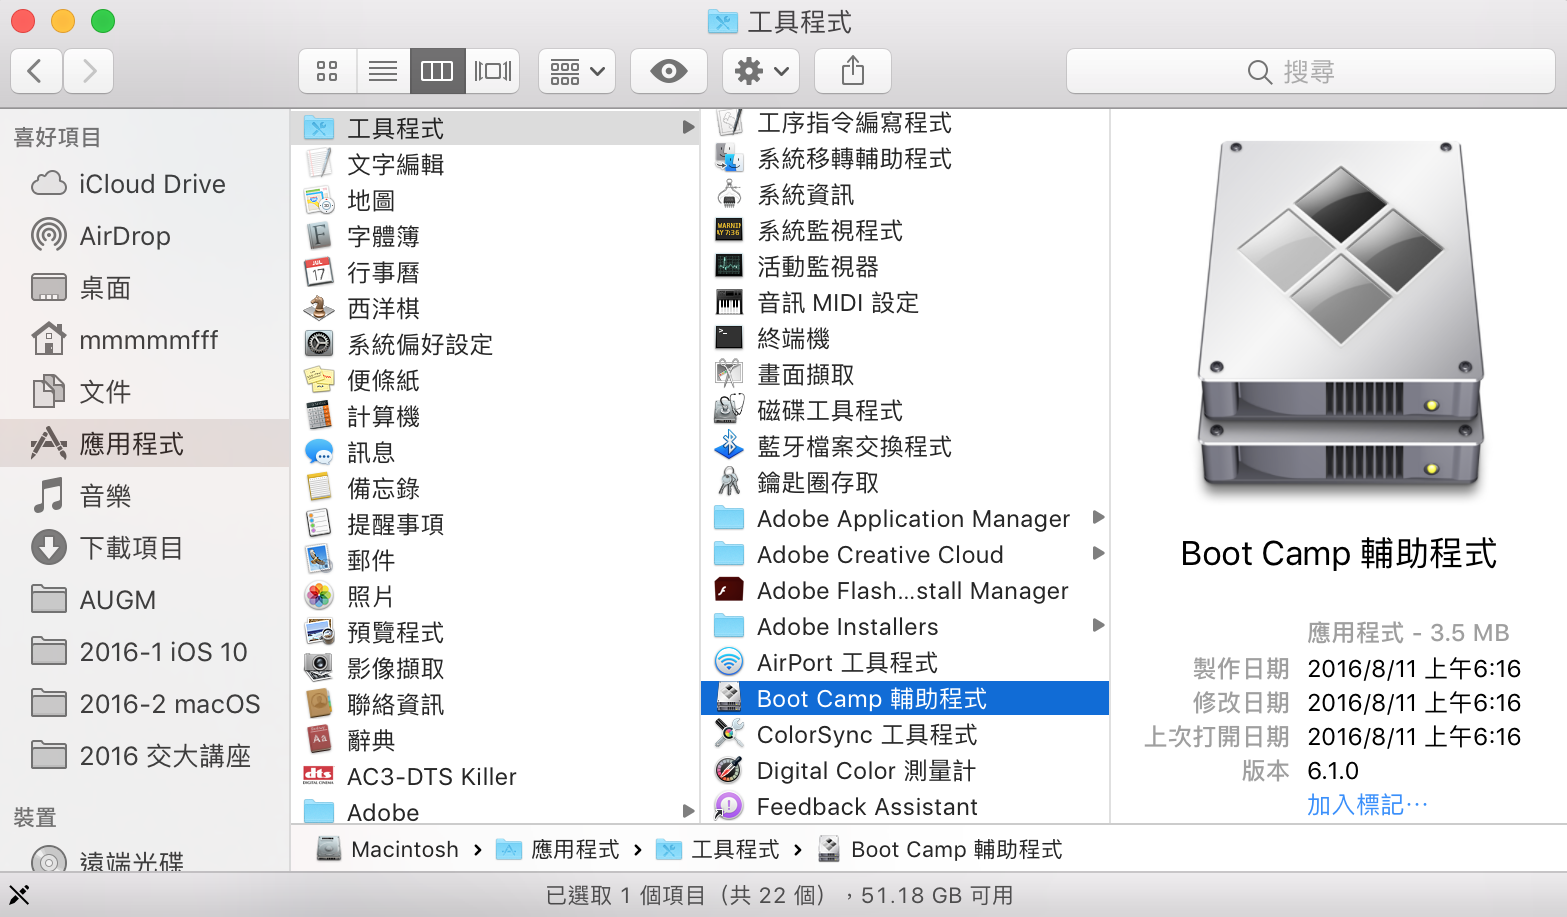
Task: Select the AirPort 工具程式 icon
Action: tap(729, 662)
